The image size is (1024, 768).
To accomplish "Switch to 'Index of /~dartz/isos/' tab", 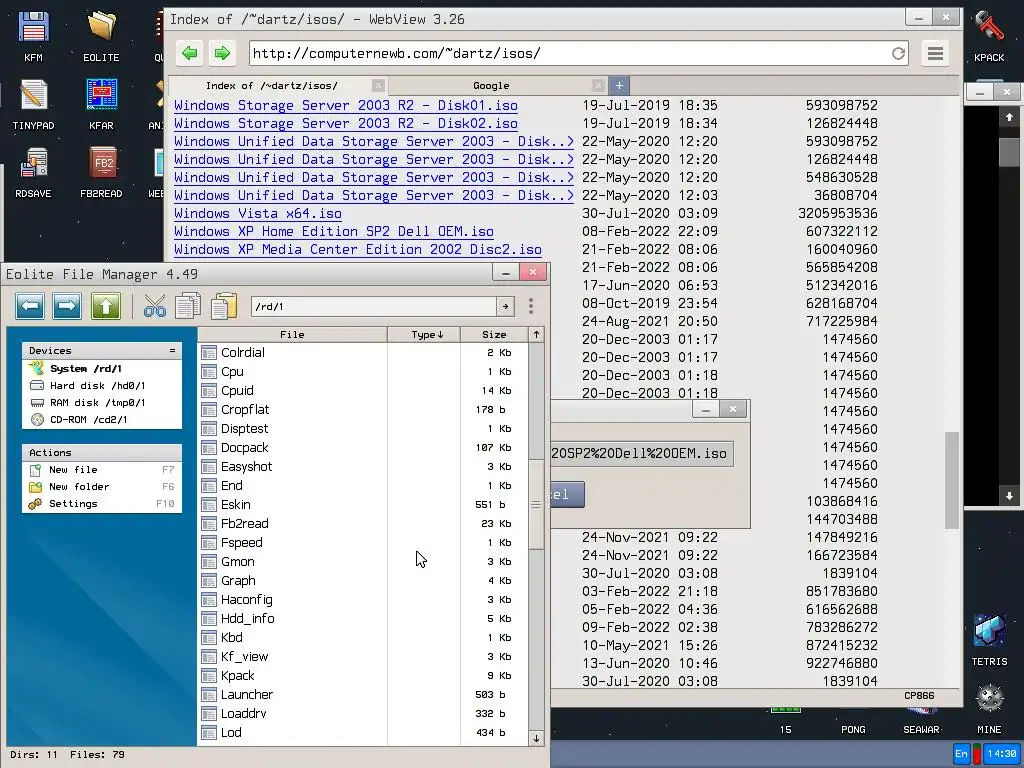I will (272, 86).
